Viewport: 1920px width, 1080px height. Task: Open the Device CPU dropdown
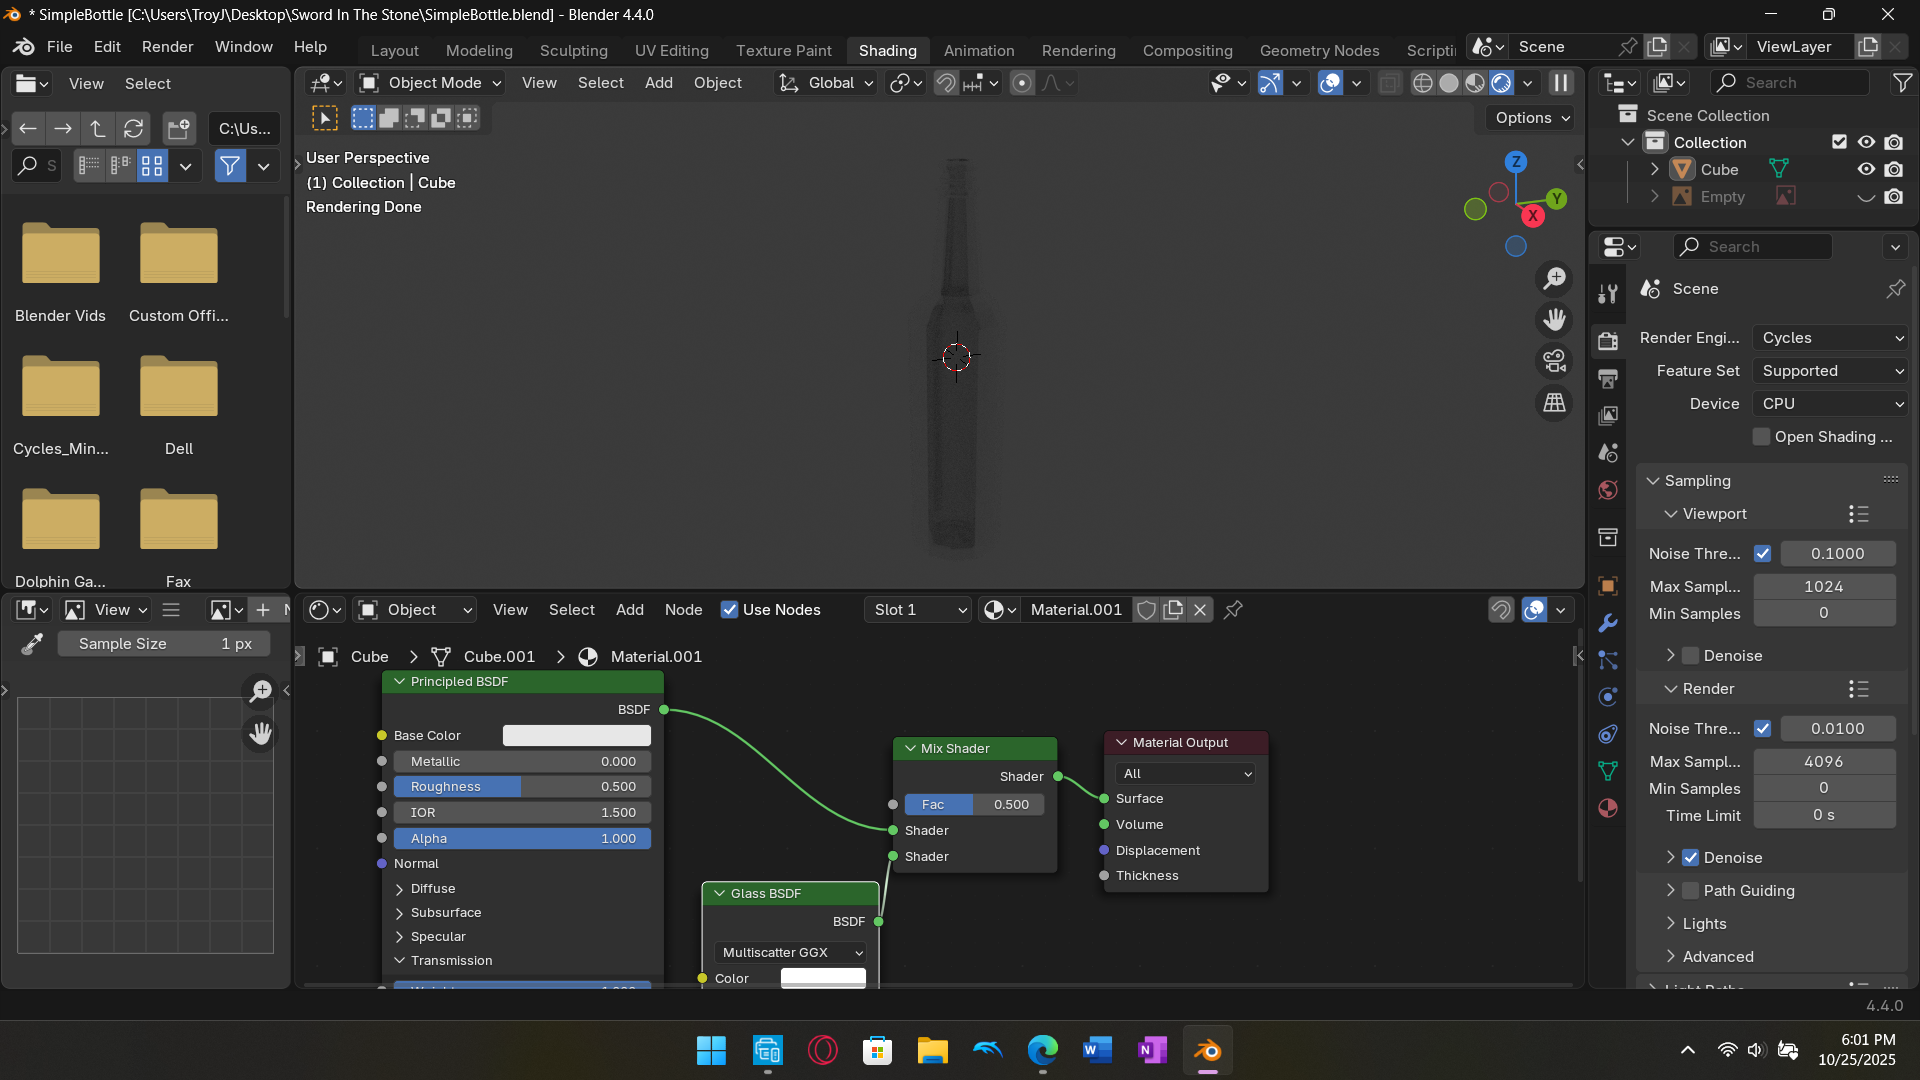[x=1831, y=404]
